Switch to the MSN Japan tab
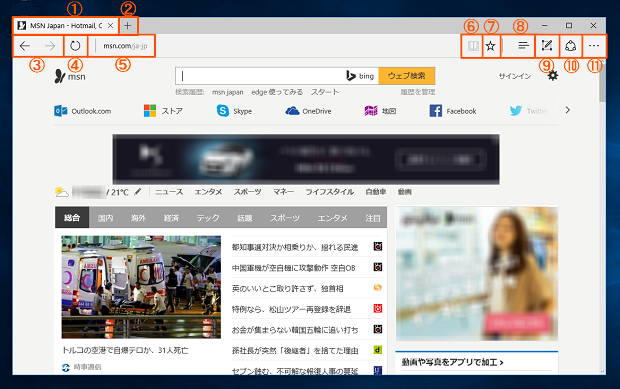 (65, 26)
